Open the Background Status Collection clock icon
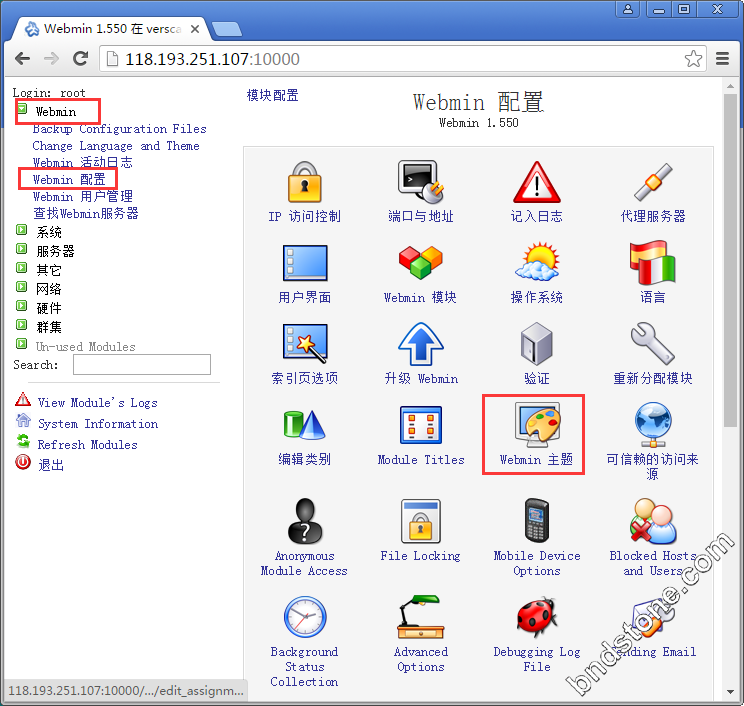The image size is (744, 706). (x=305, y=617)
